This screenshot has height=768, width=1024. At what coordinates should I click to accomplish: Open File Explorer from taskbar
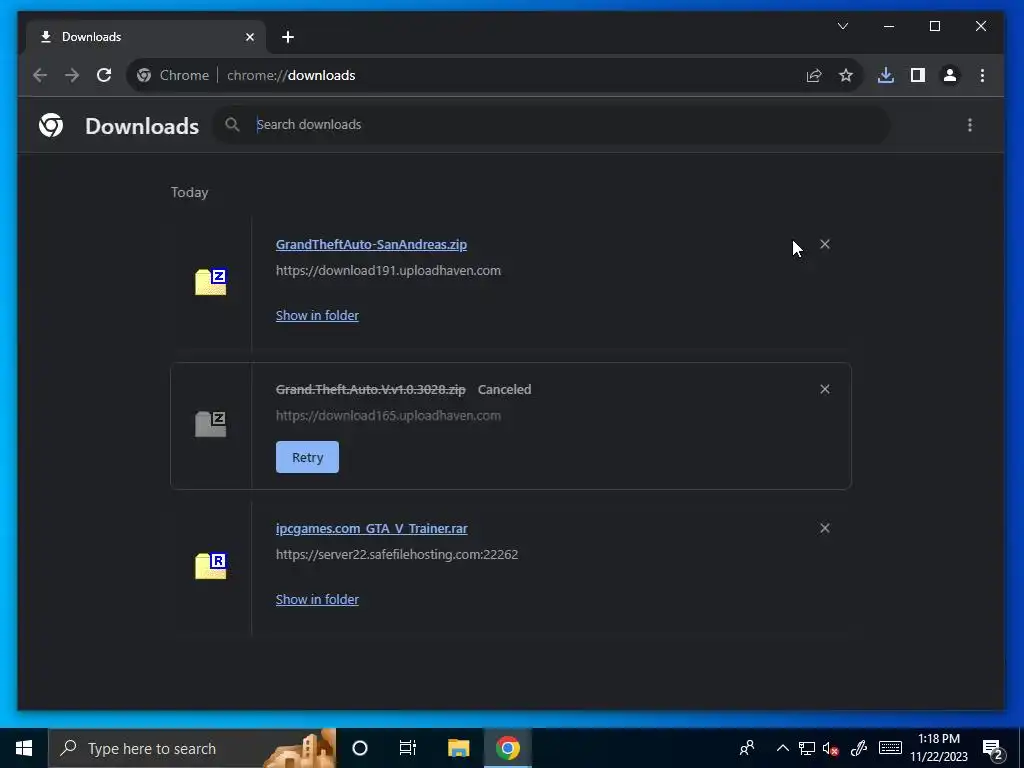pos(458,748)
